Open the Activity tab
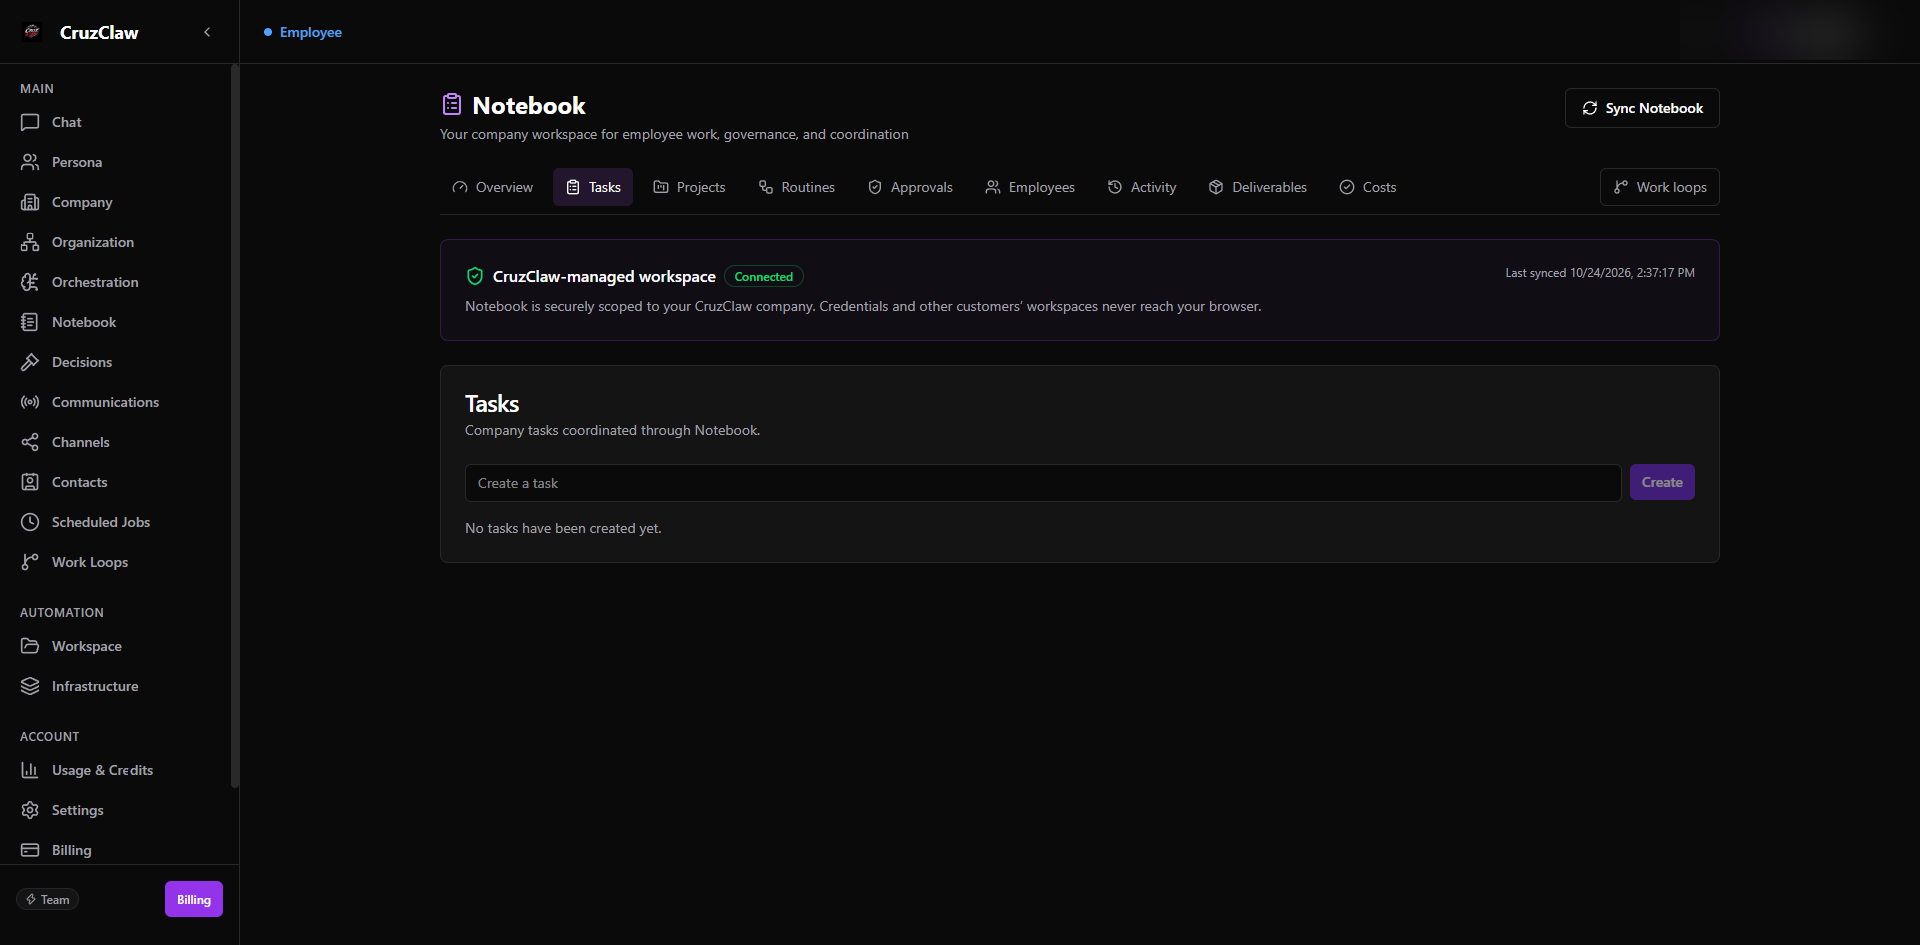The height and width of the screenshot is (945, 1920). pyautogui.click(x=1142, y=187)
